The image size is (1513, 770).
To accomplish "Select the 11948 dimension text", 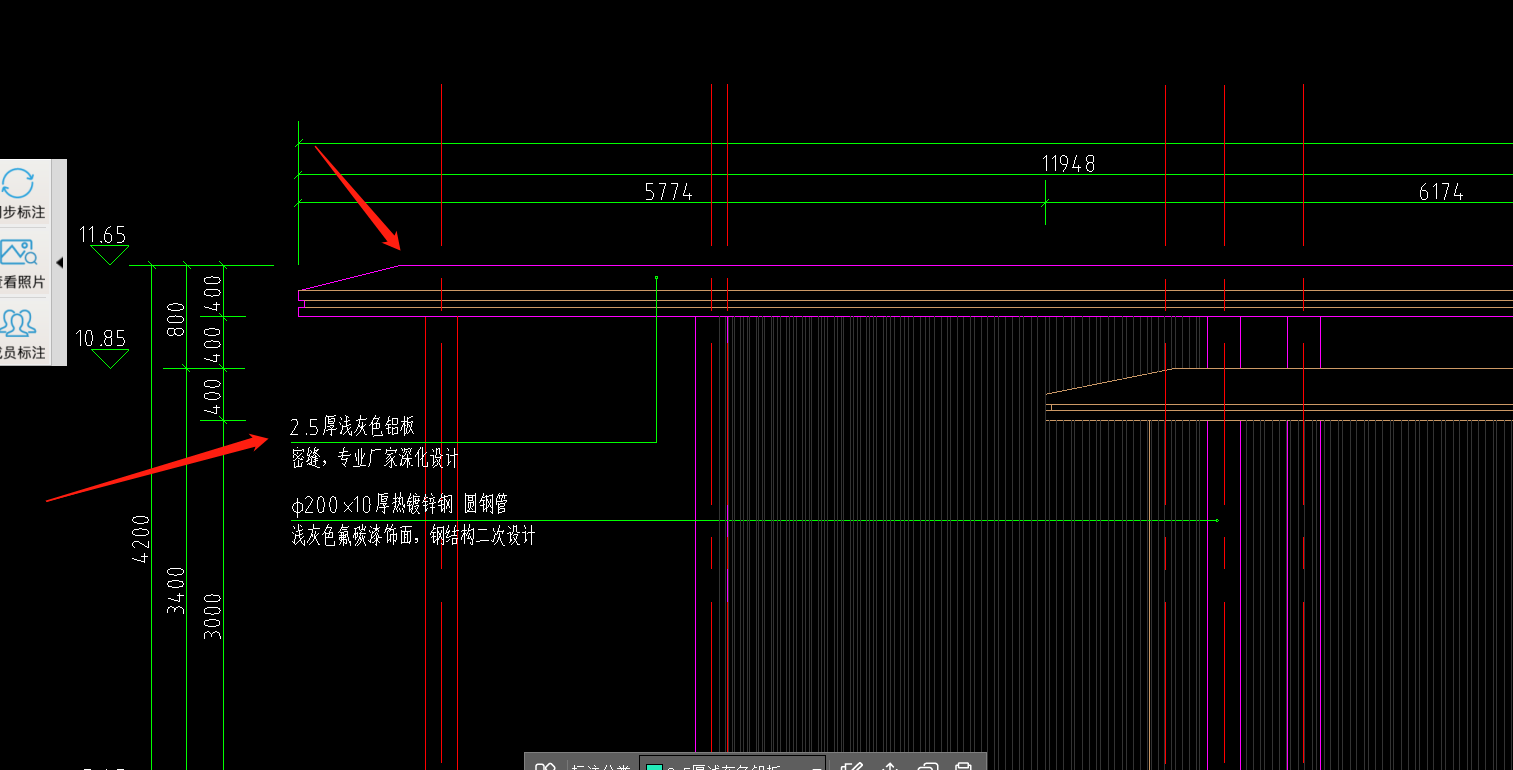I will pyautogui.click(x=1068, y=164).
